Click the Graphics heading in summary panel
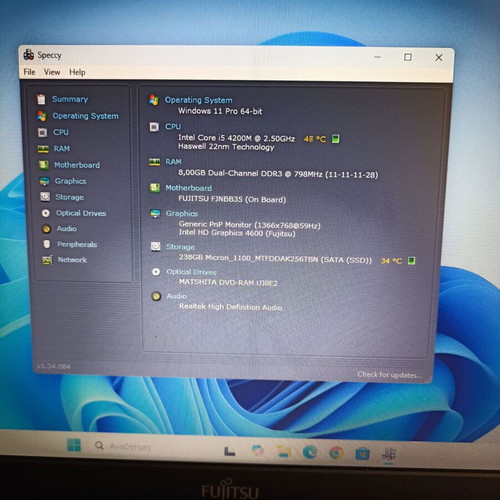This screenshot has width=500, height=500. pos(182,214)
